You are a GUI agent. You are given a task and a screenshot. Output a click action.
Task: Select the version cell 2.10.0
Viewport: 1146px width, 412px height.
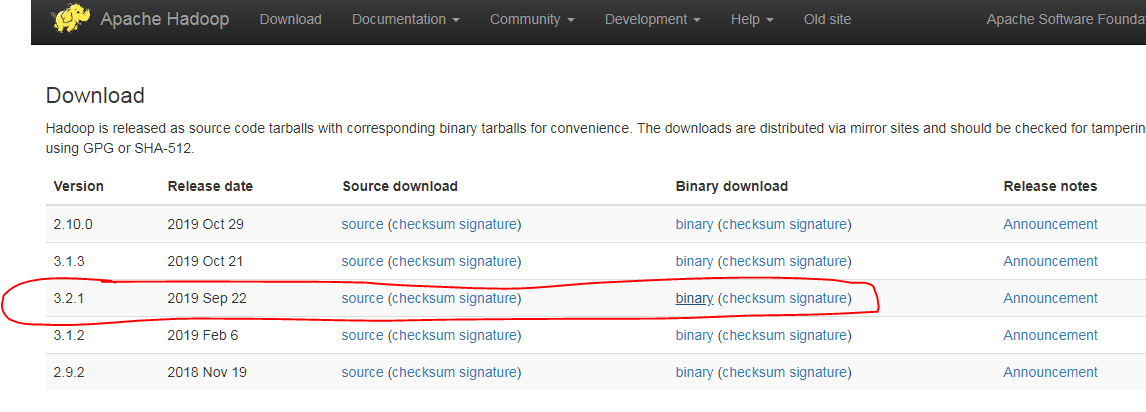click(x=72, y=224)
